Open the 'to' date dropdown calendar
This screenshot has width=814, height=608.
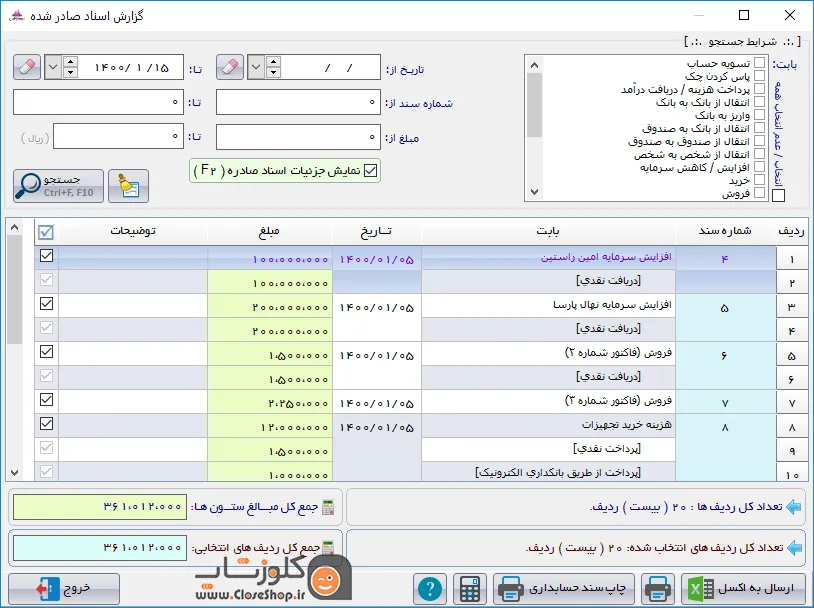point(53,67)
